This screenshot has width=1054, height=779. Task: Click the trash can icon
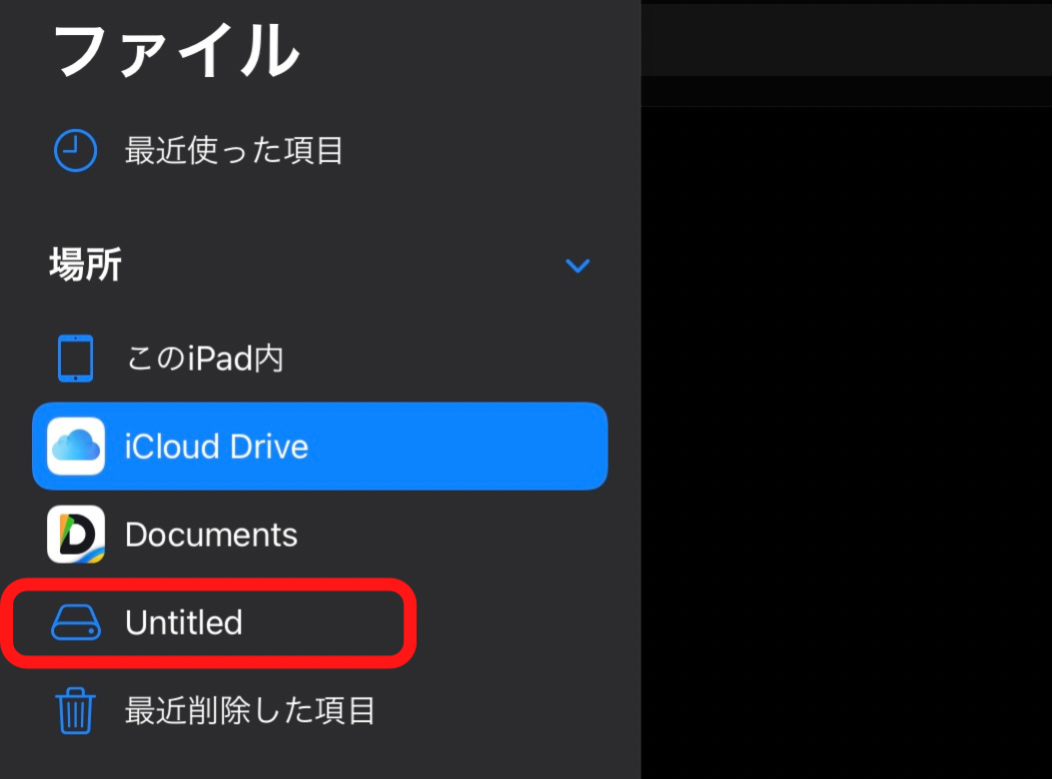point(76,711)
